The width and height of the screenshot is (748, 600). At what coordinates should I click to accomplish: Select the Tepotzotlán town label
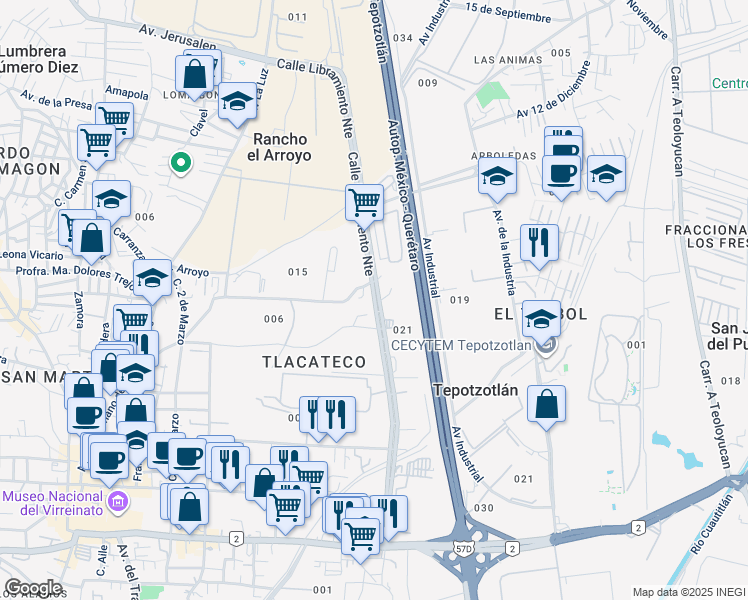pyautogui.click(x=476, y=390)
